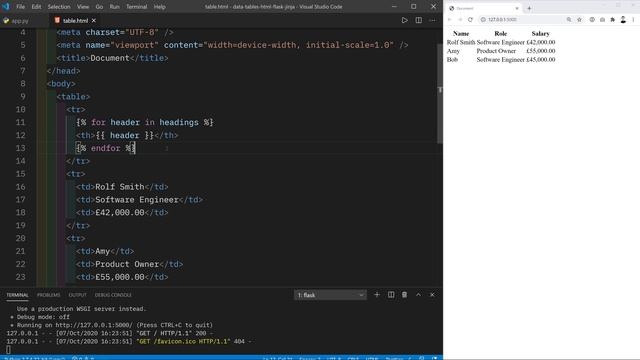Click the site info icon in address bar
This screenshot has height=360, width=640.
(483, 20)
